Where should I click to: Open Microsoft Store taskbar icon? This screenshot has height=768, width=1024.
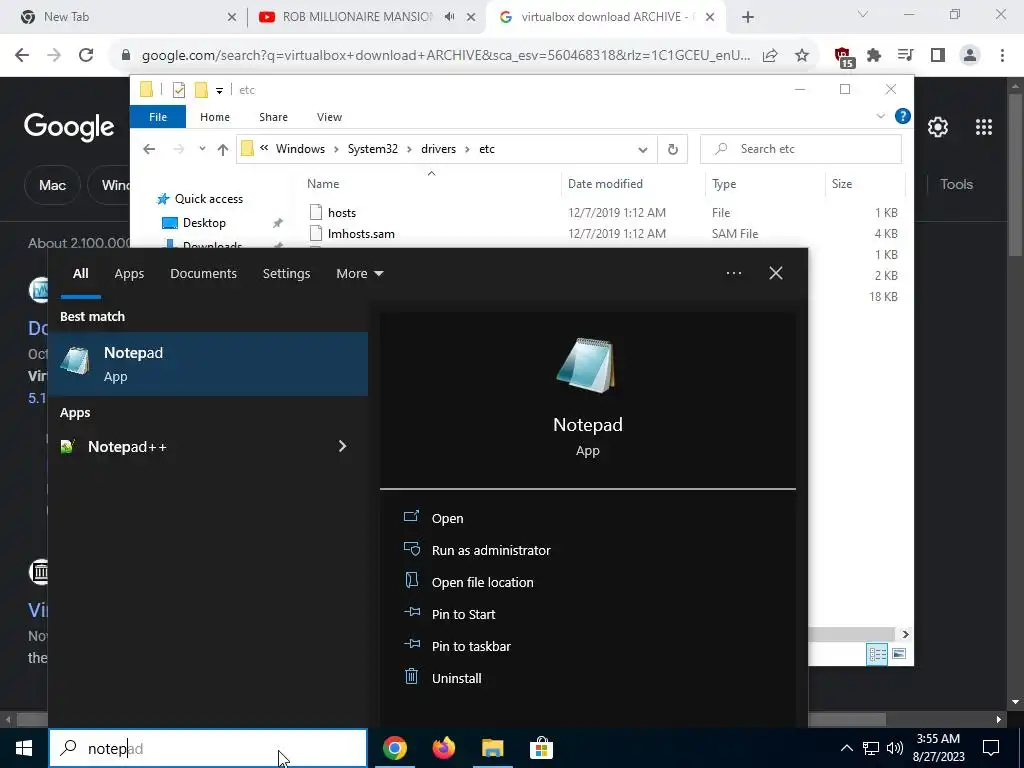[541, 748]
